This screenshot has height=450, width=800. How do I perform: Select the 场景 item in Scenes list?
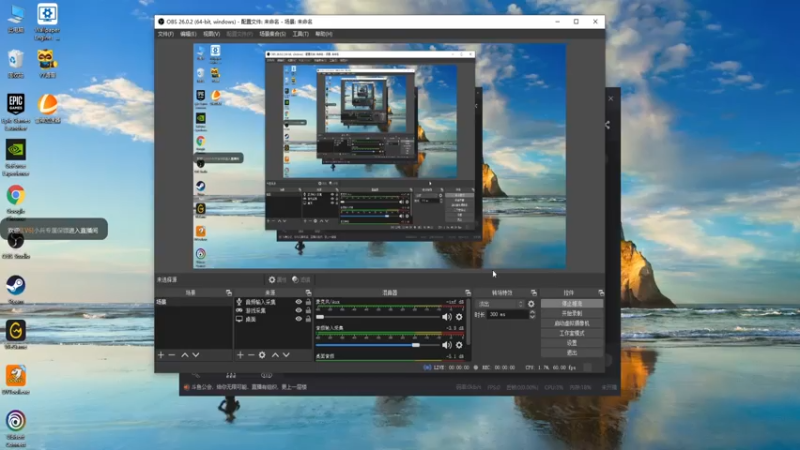(193, 302)
